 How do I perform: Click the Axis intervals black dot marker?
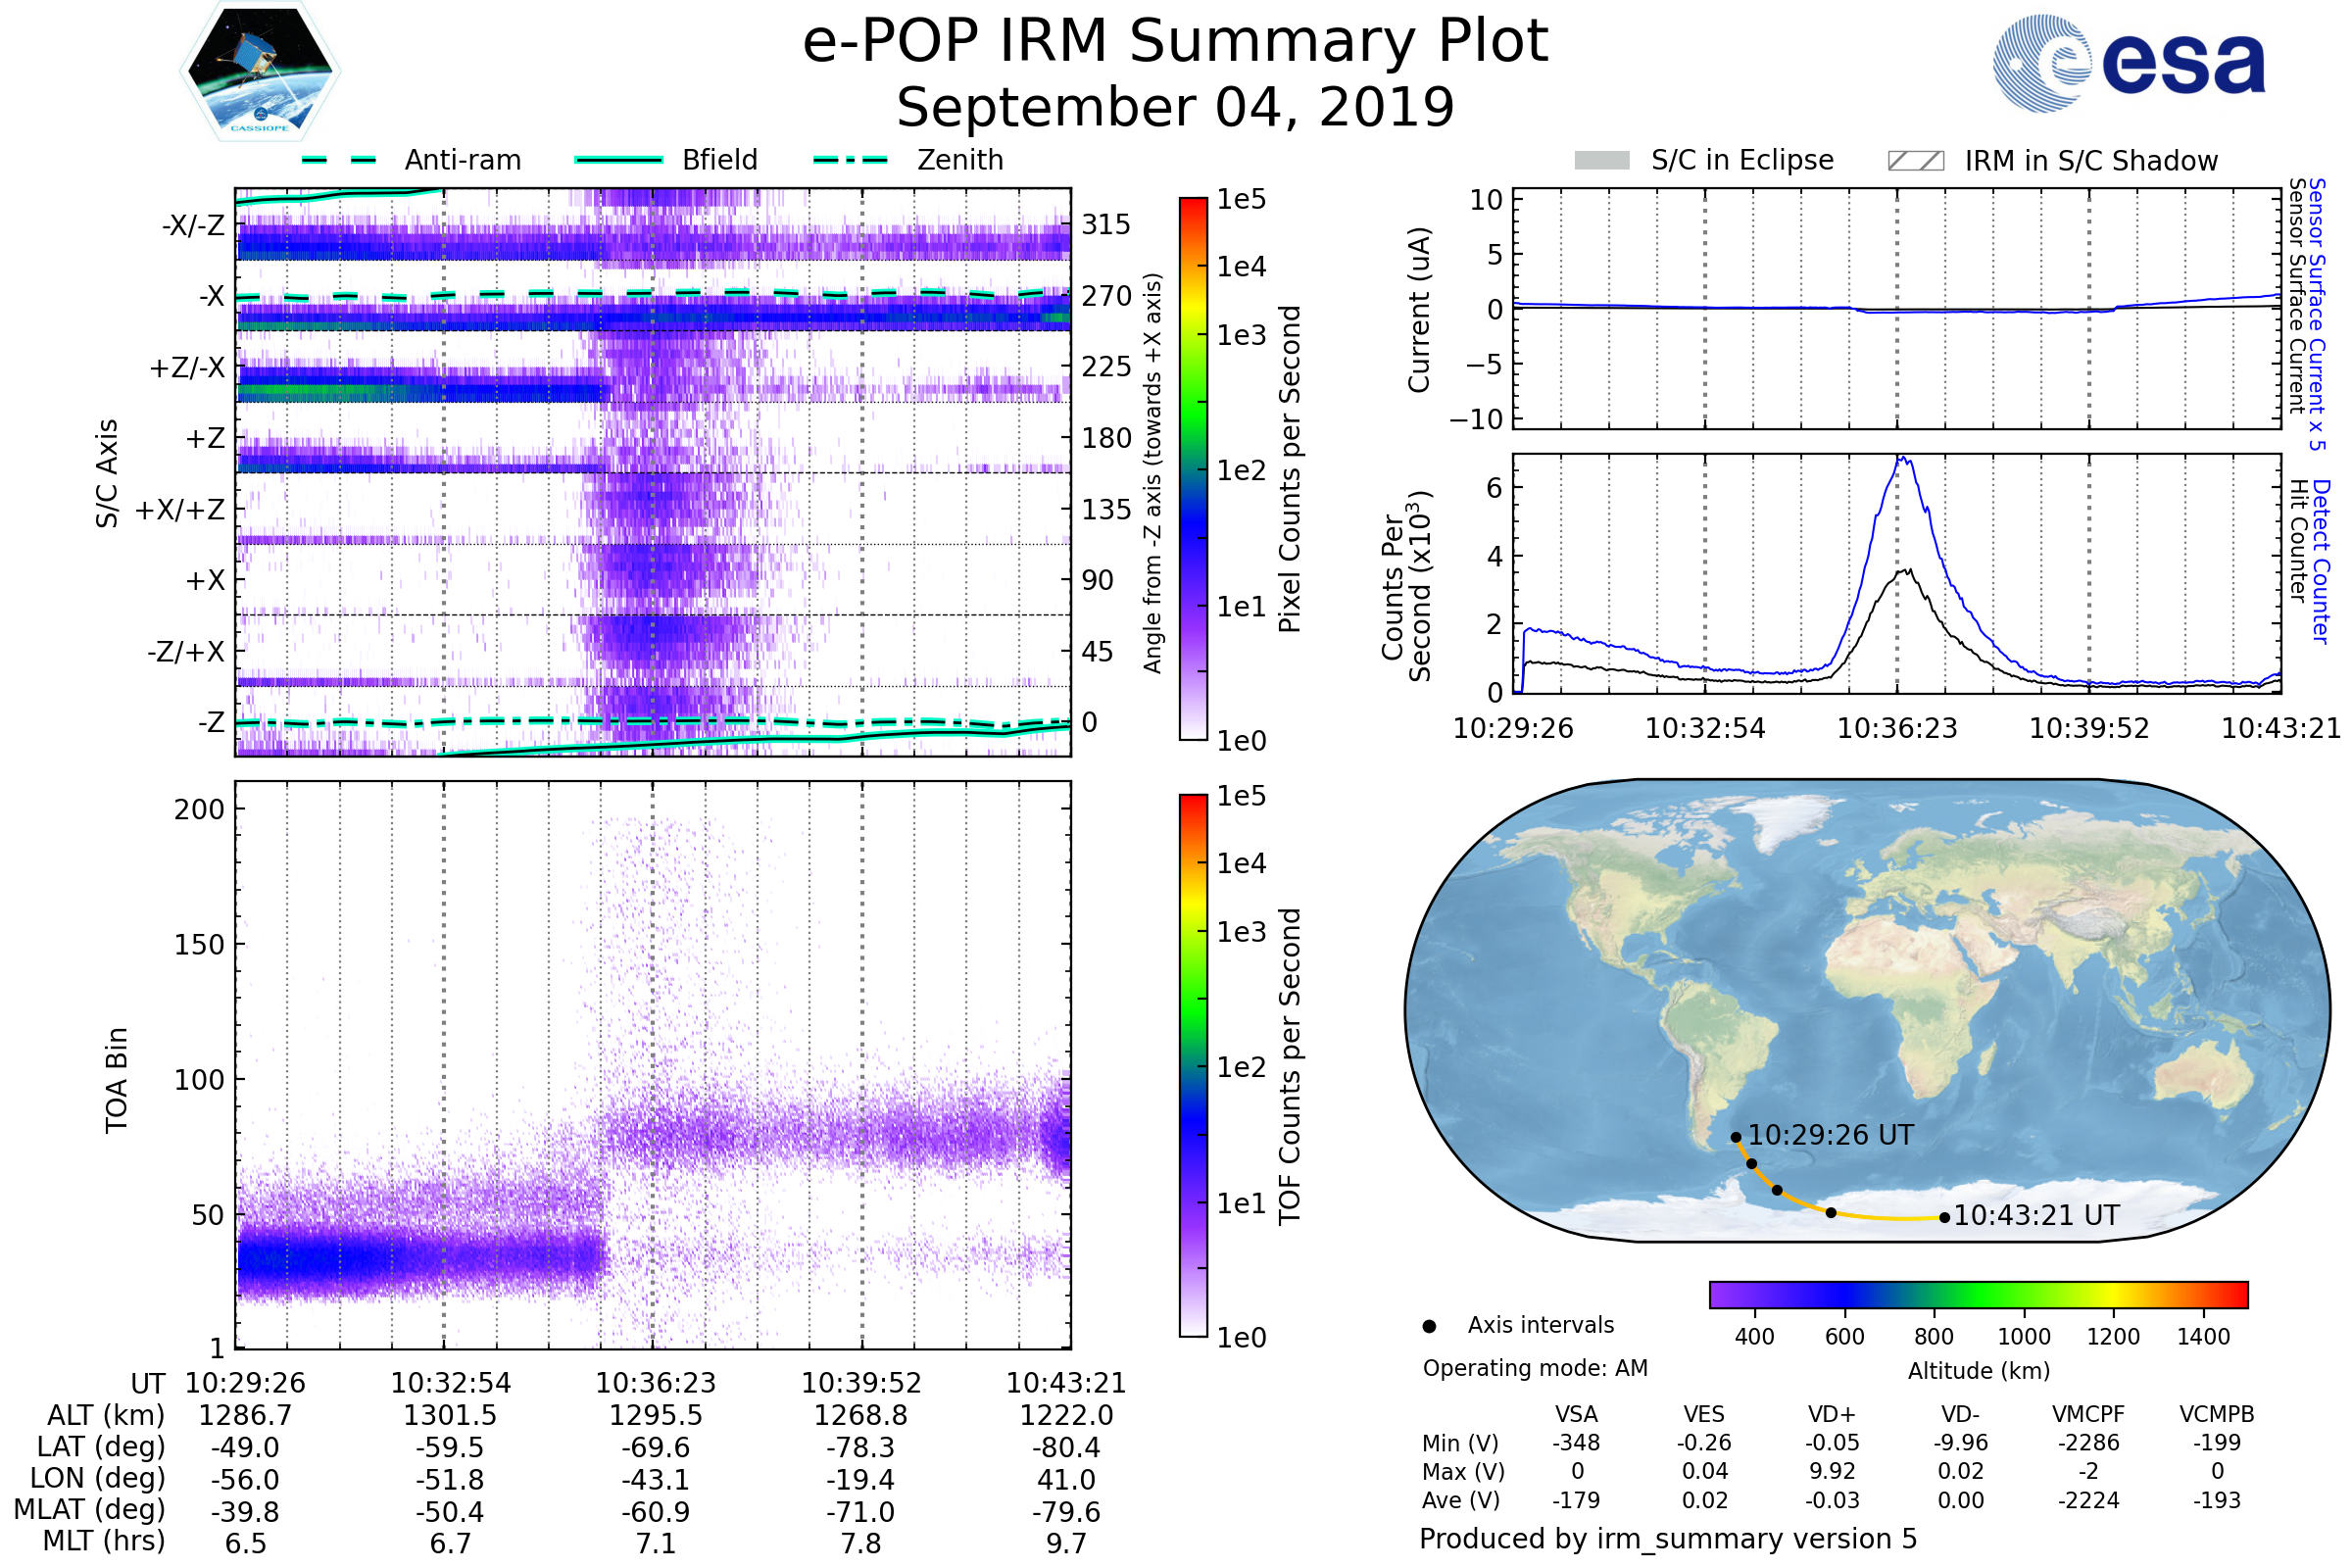coord(1429,1326)
